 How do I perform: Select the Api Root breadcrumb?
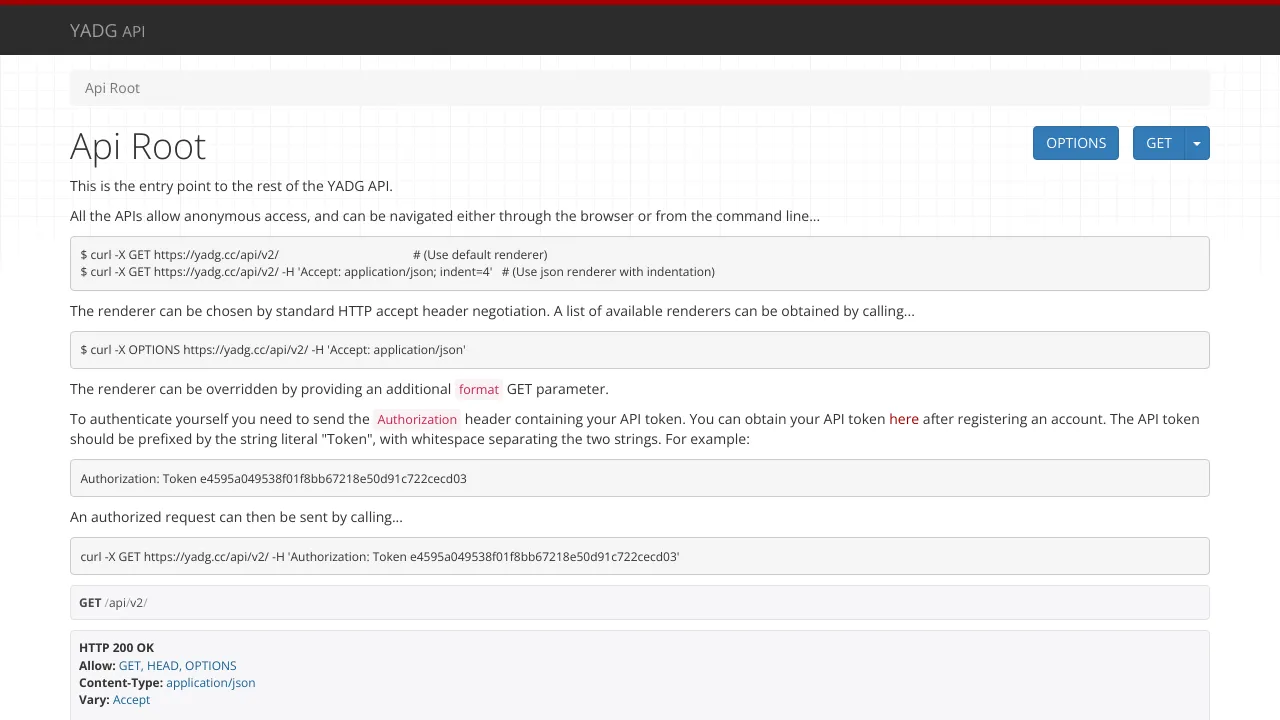pyautogui.click(x=112, y=88)
